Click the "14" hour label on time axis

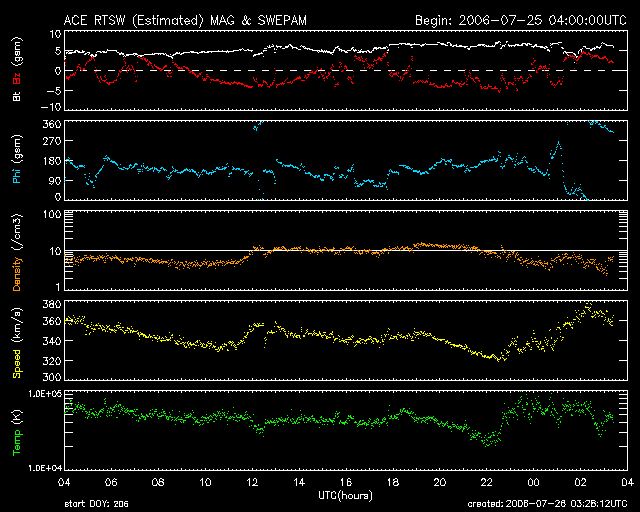pos(299,482)
